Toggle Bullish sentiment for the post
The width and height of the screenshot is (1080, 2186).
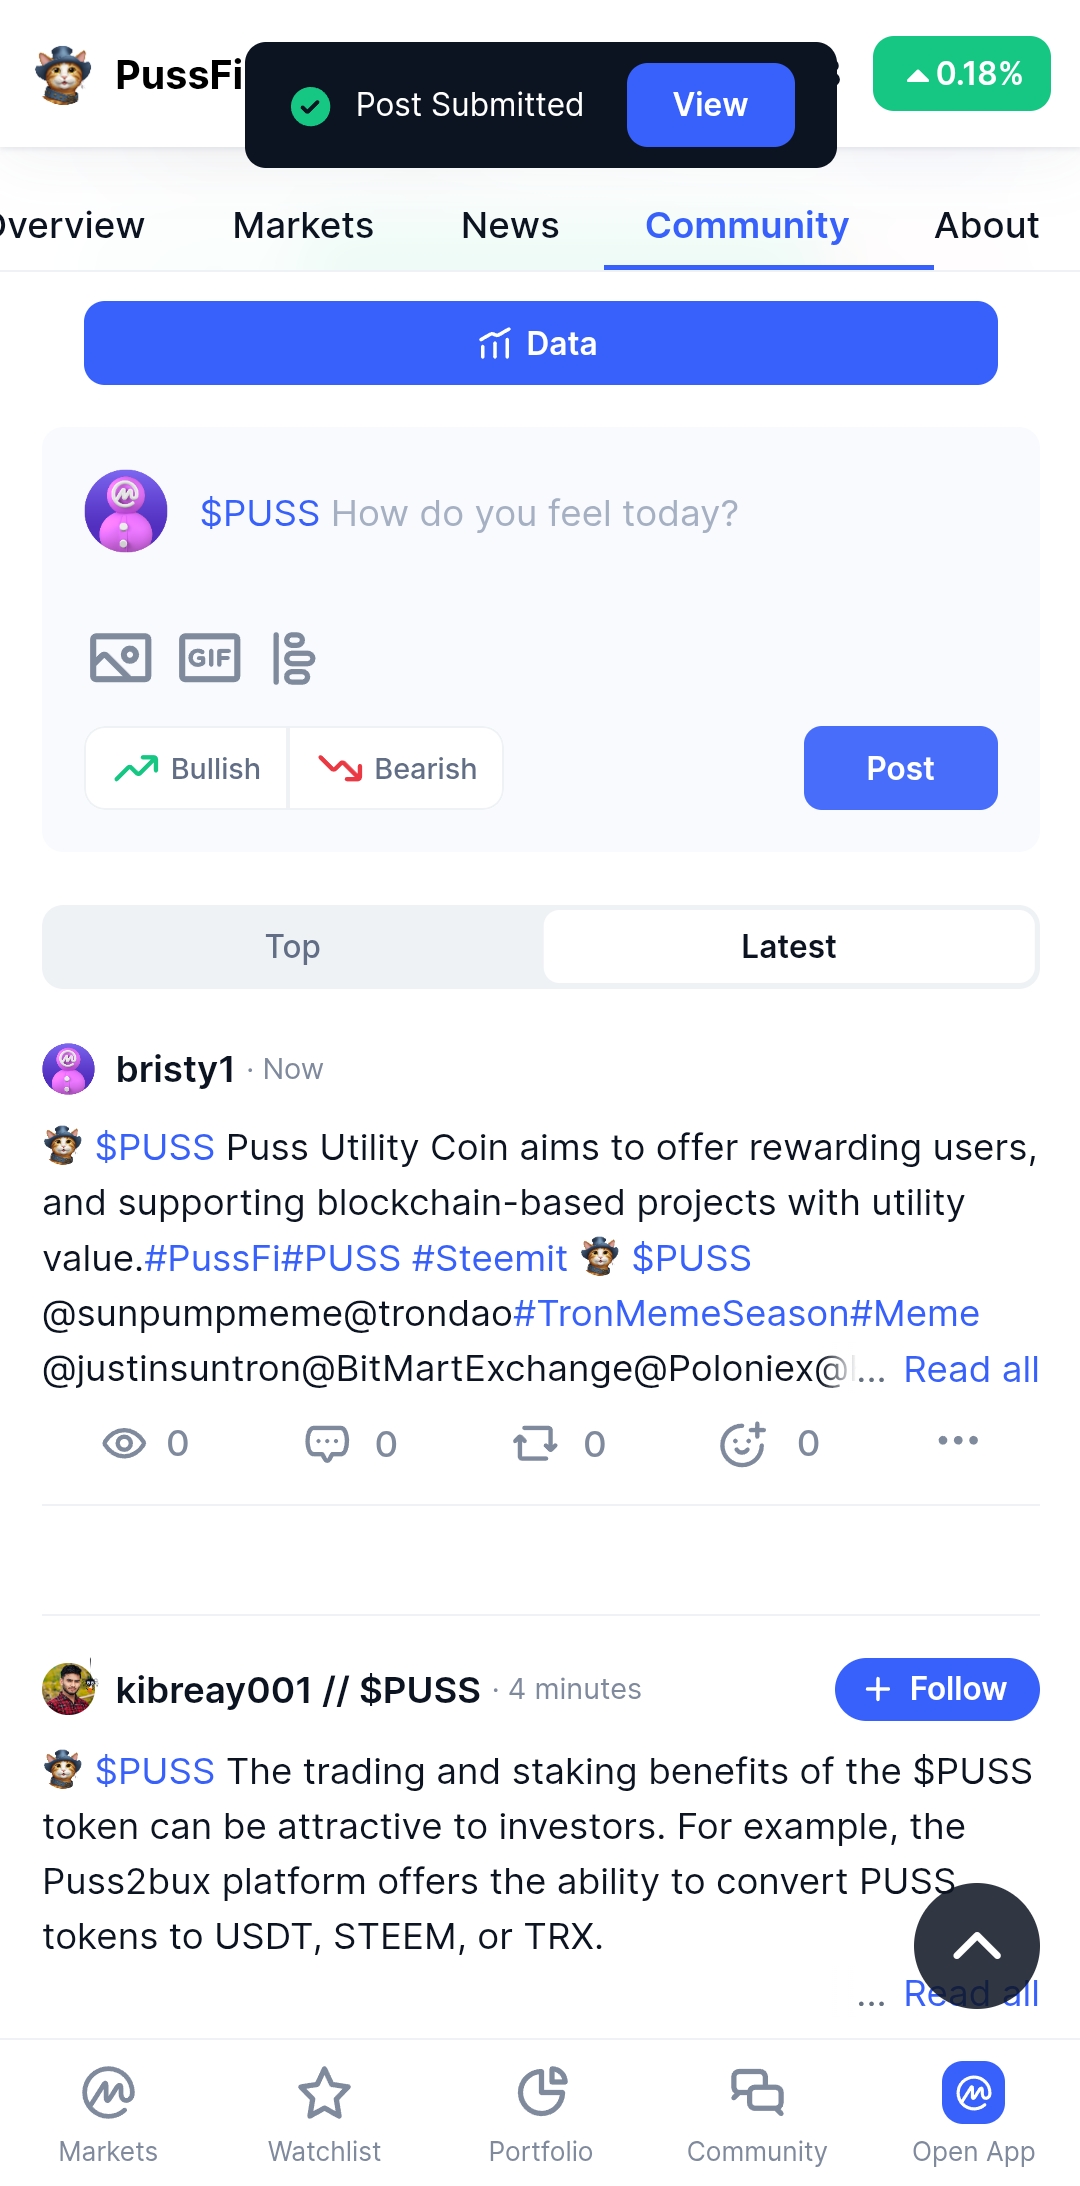pyautogui.click(x=187, y=768)
